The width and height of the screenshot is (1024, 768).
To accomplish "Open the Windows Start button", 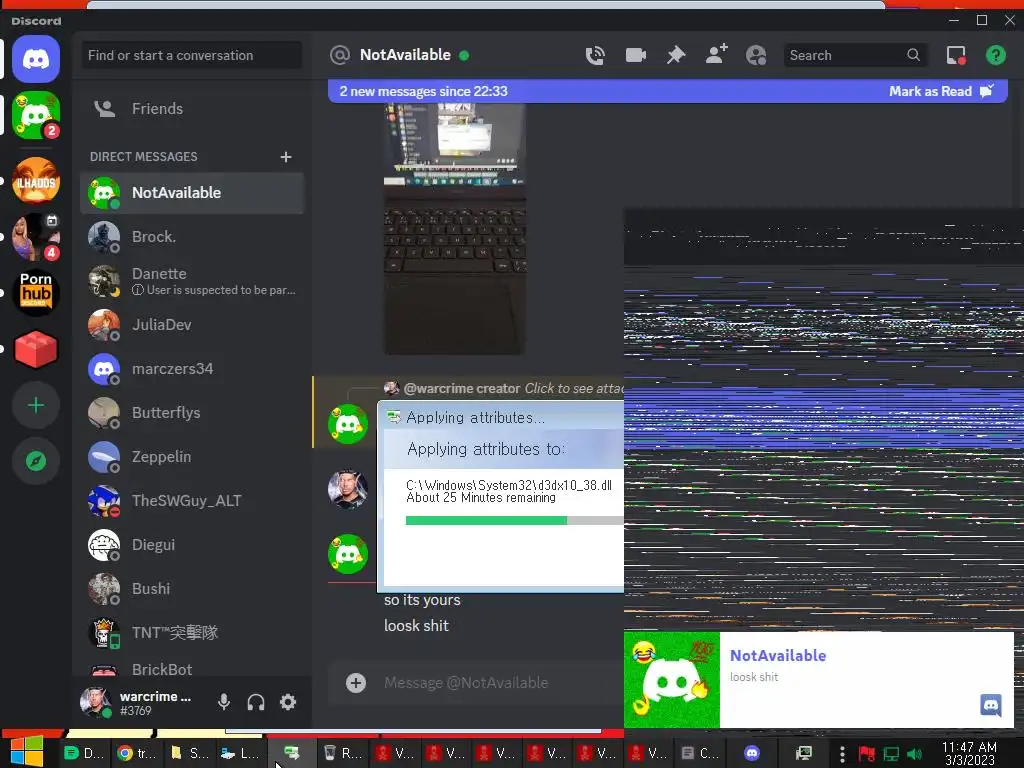I will point(27,752).
